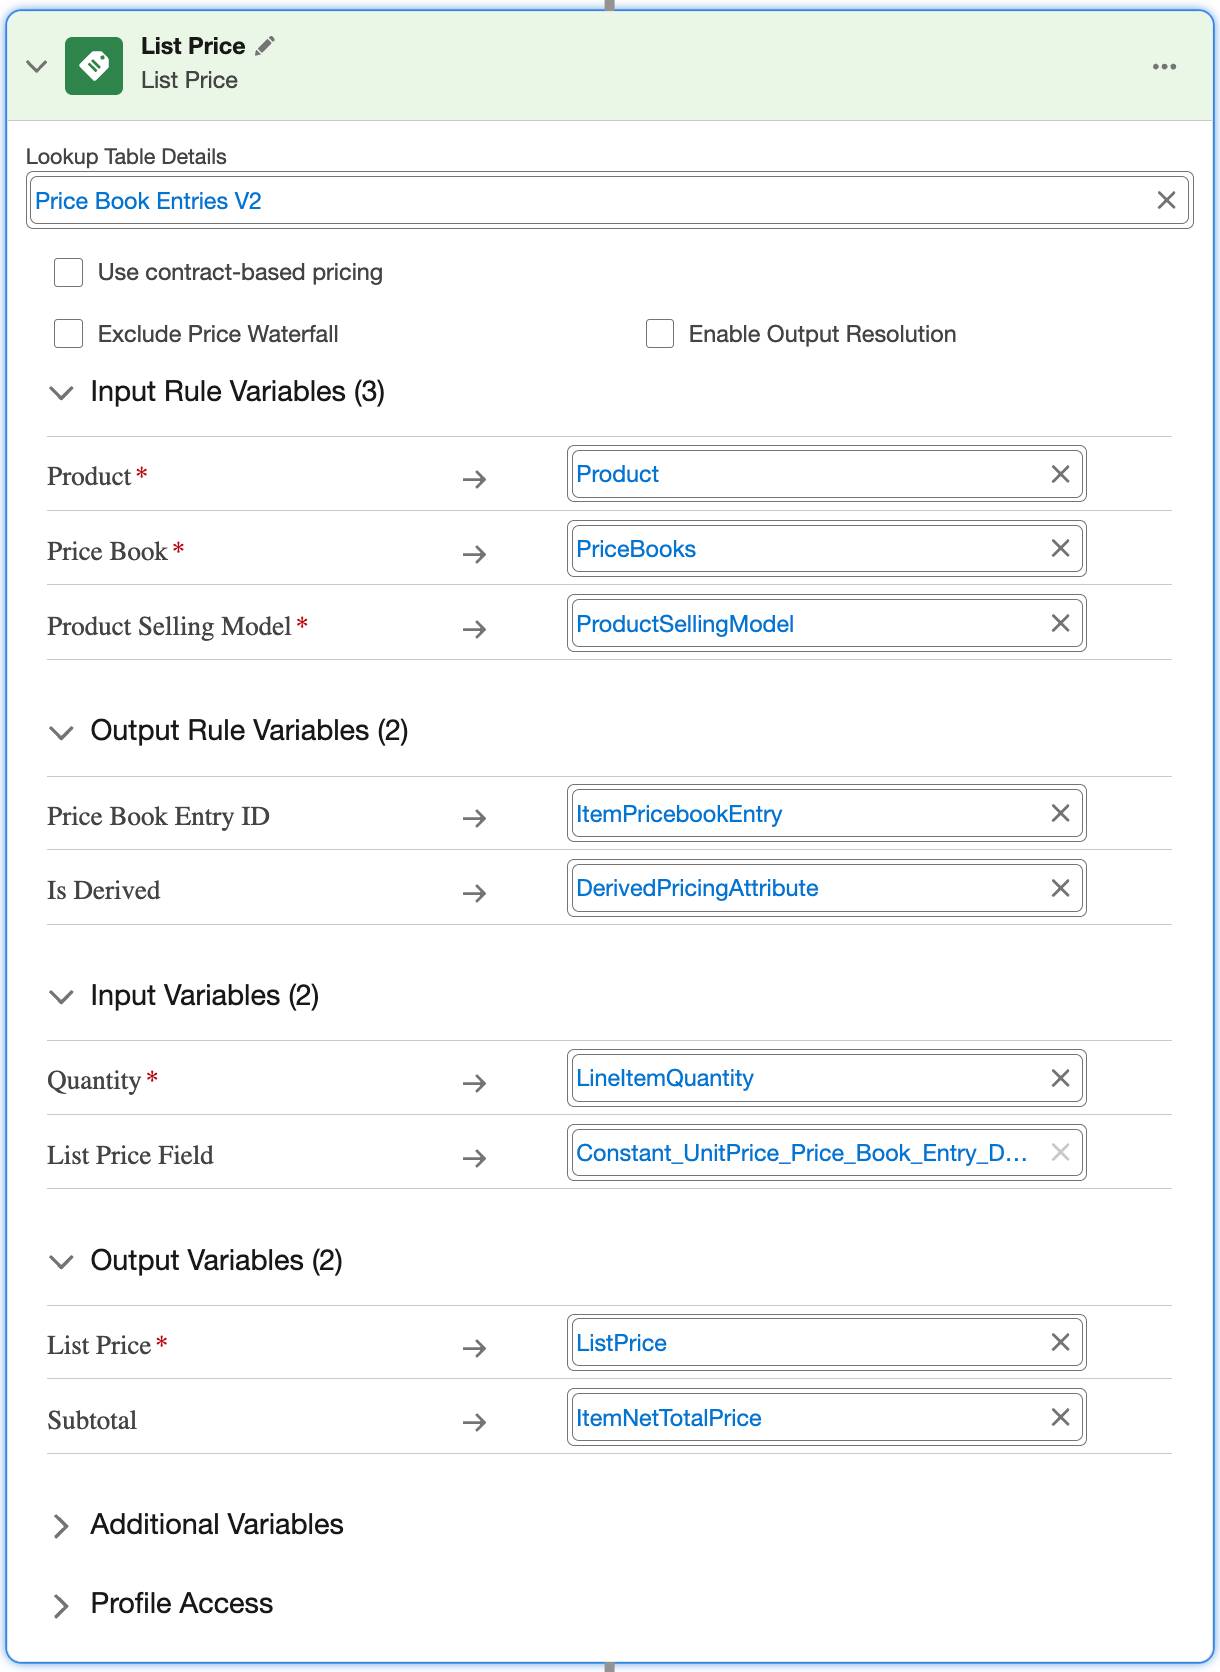
Task: Enable Use contract-based pricing checkbox
Action: [68, 272]
